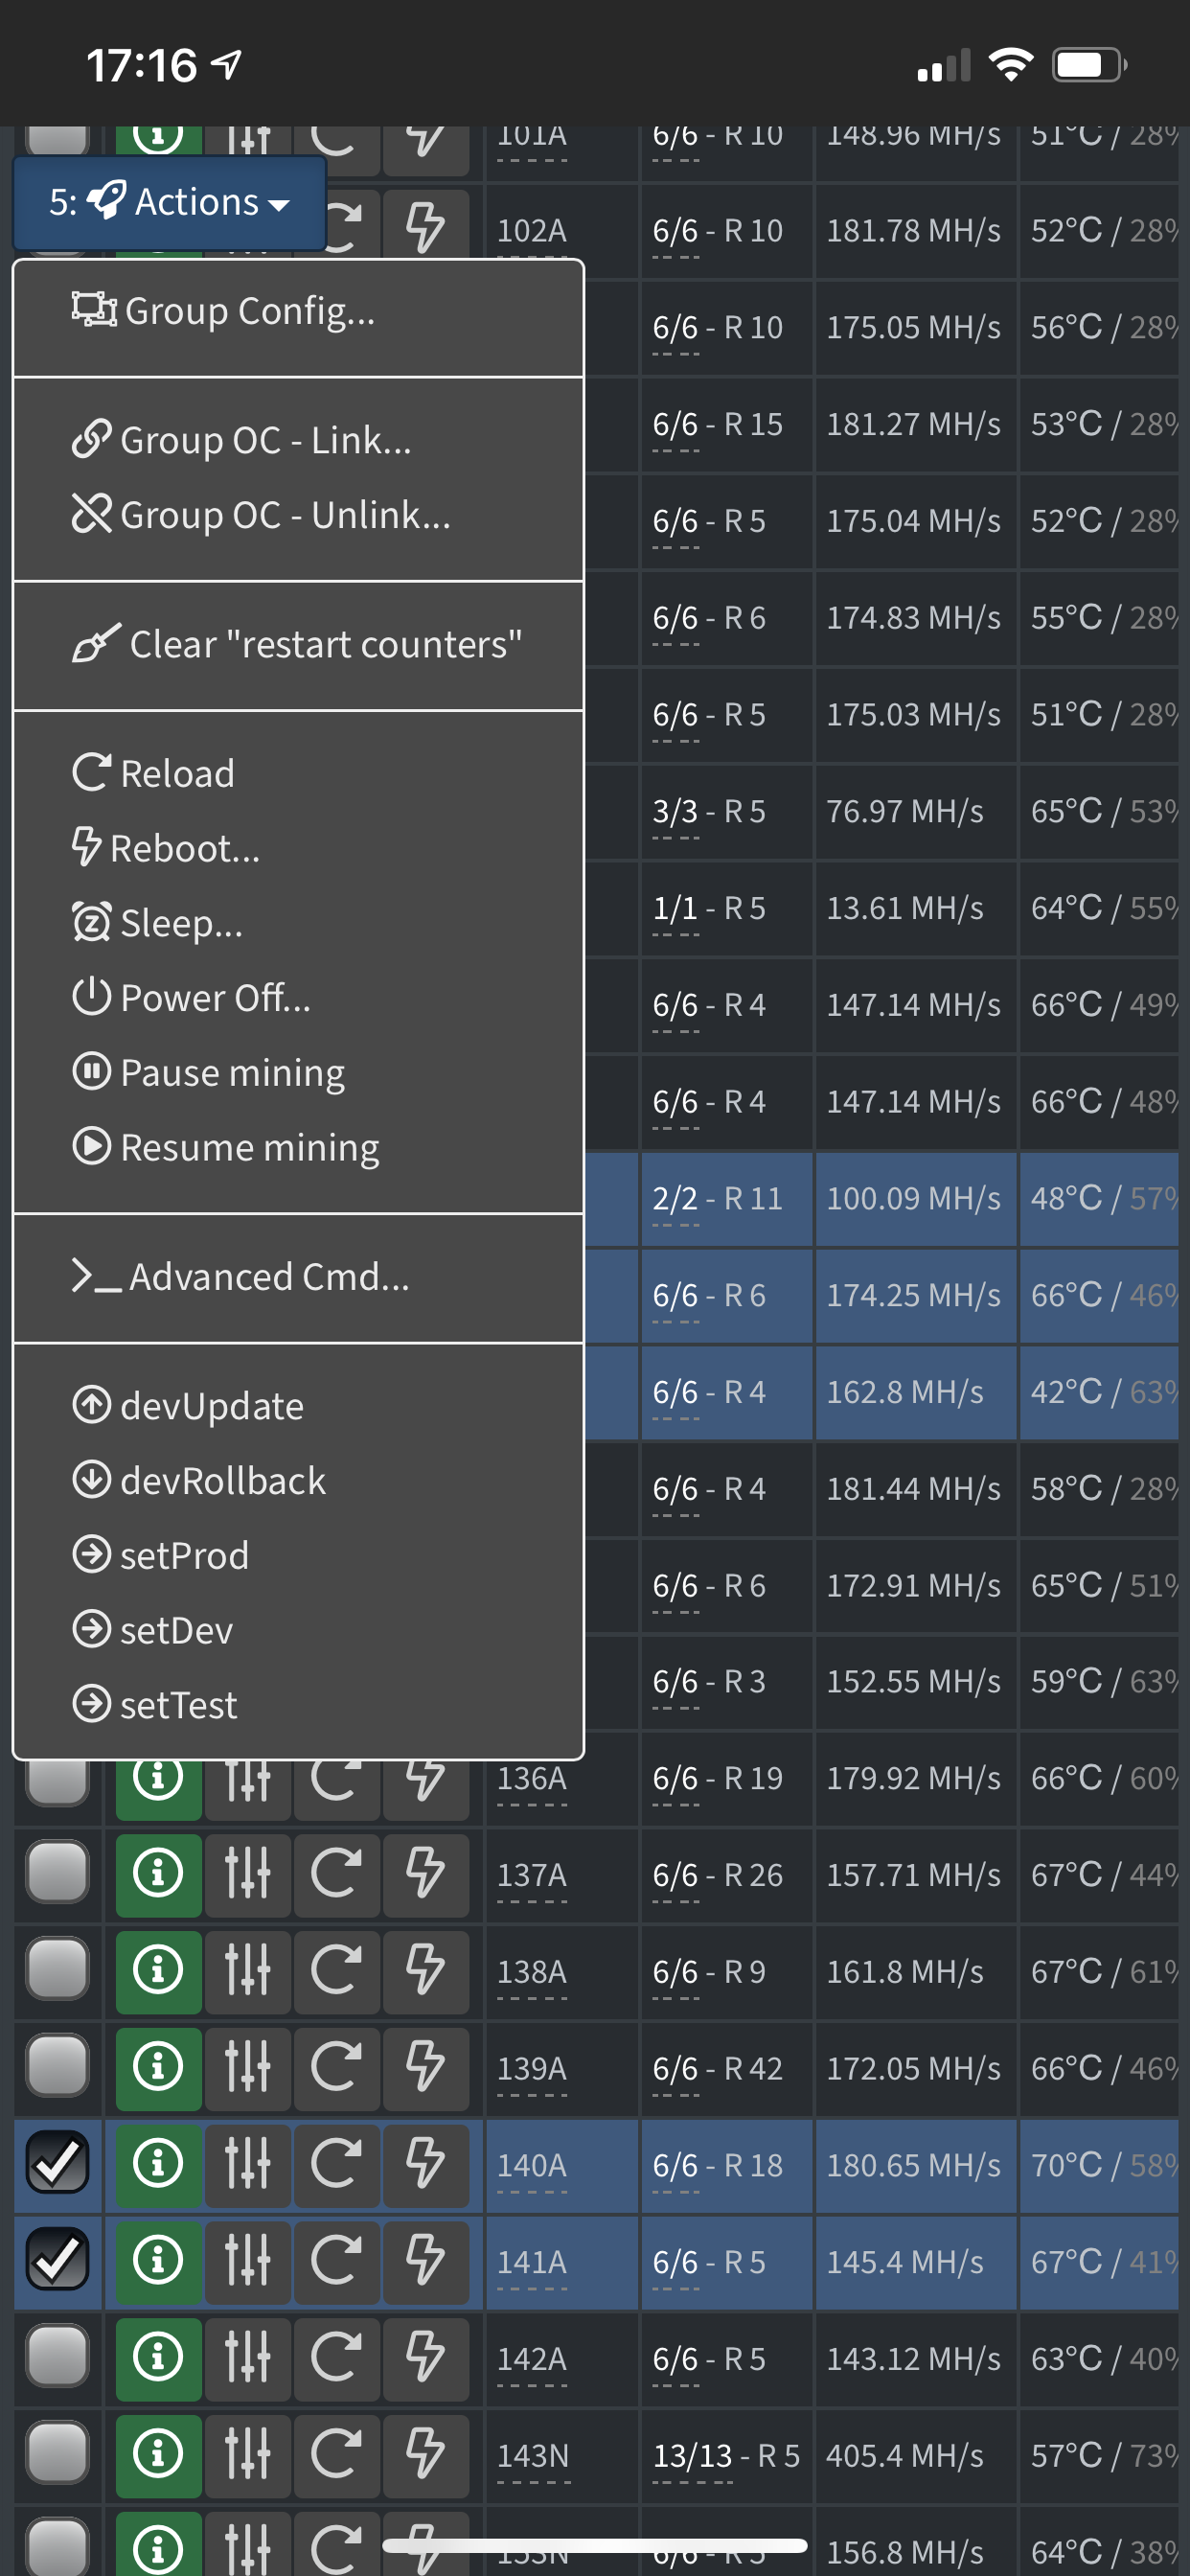Viewport: 1190px width, 2576px height.
Task: Click reload icon for rig 139A
Action: click(x=336, y=2067)
